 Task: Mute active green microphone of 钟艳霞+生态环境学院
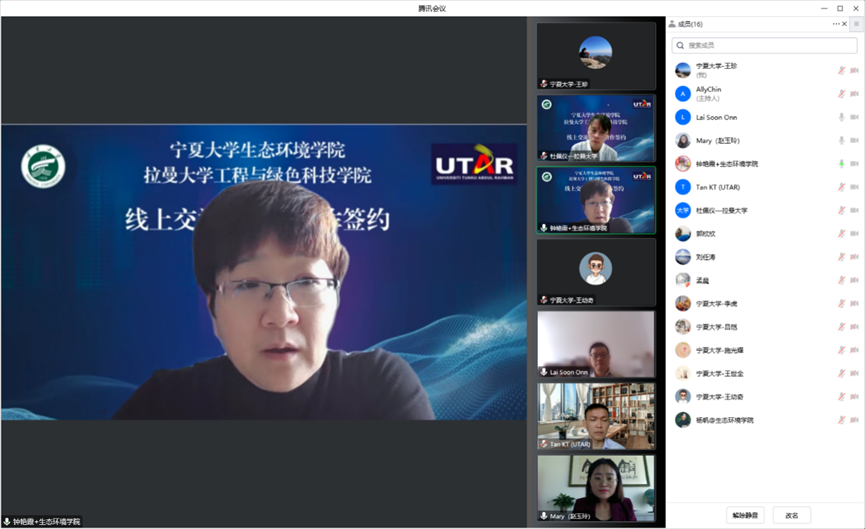tap(841, 164)
